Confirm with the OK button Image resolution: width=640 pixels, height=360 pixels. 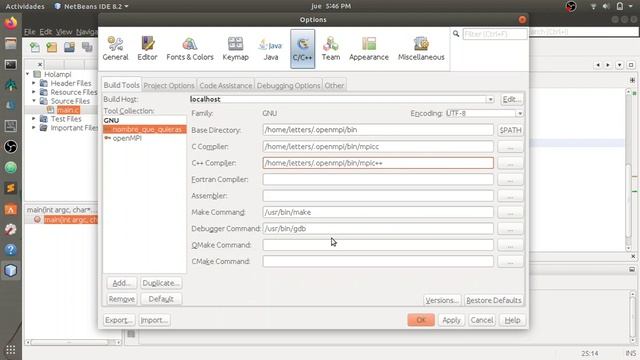421,320
